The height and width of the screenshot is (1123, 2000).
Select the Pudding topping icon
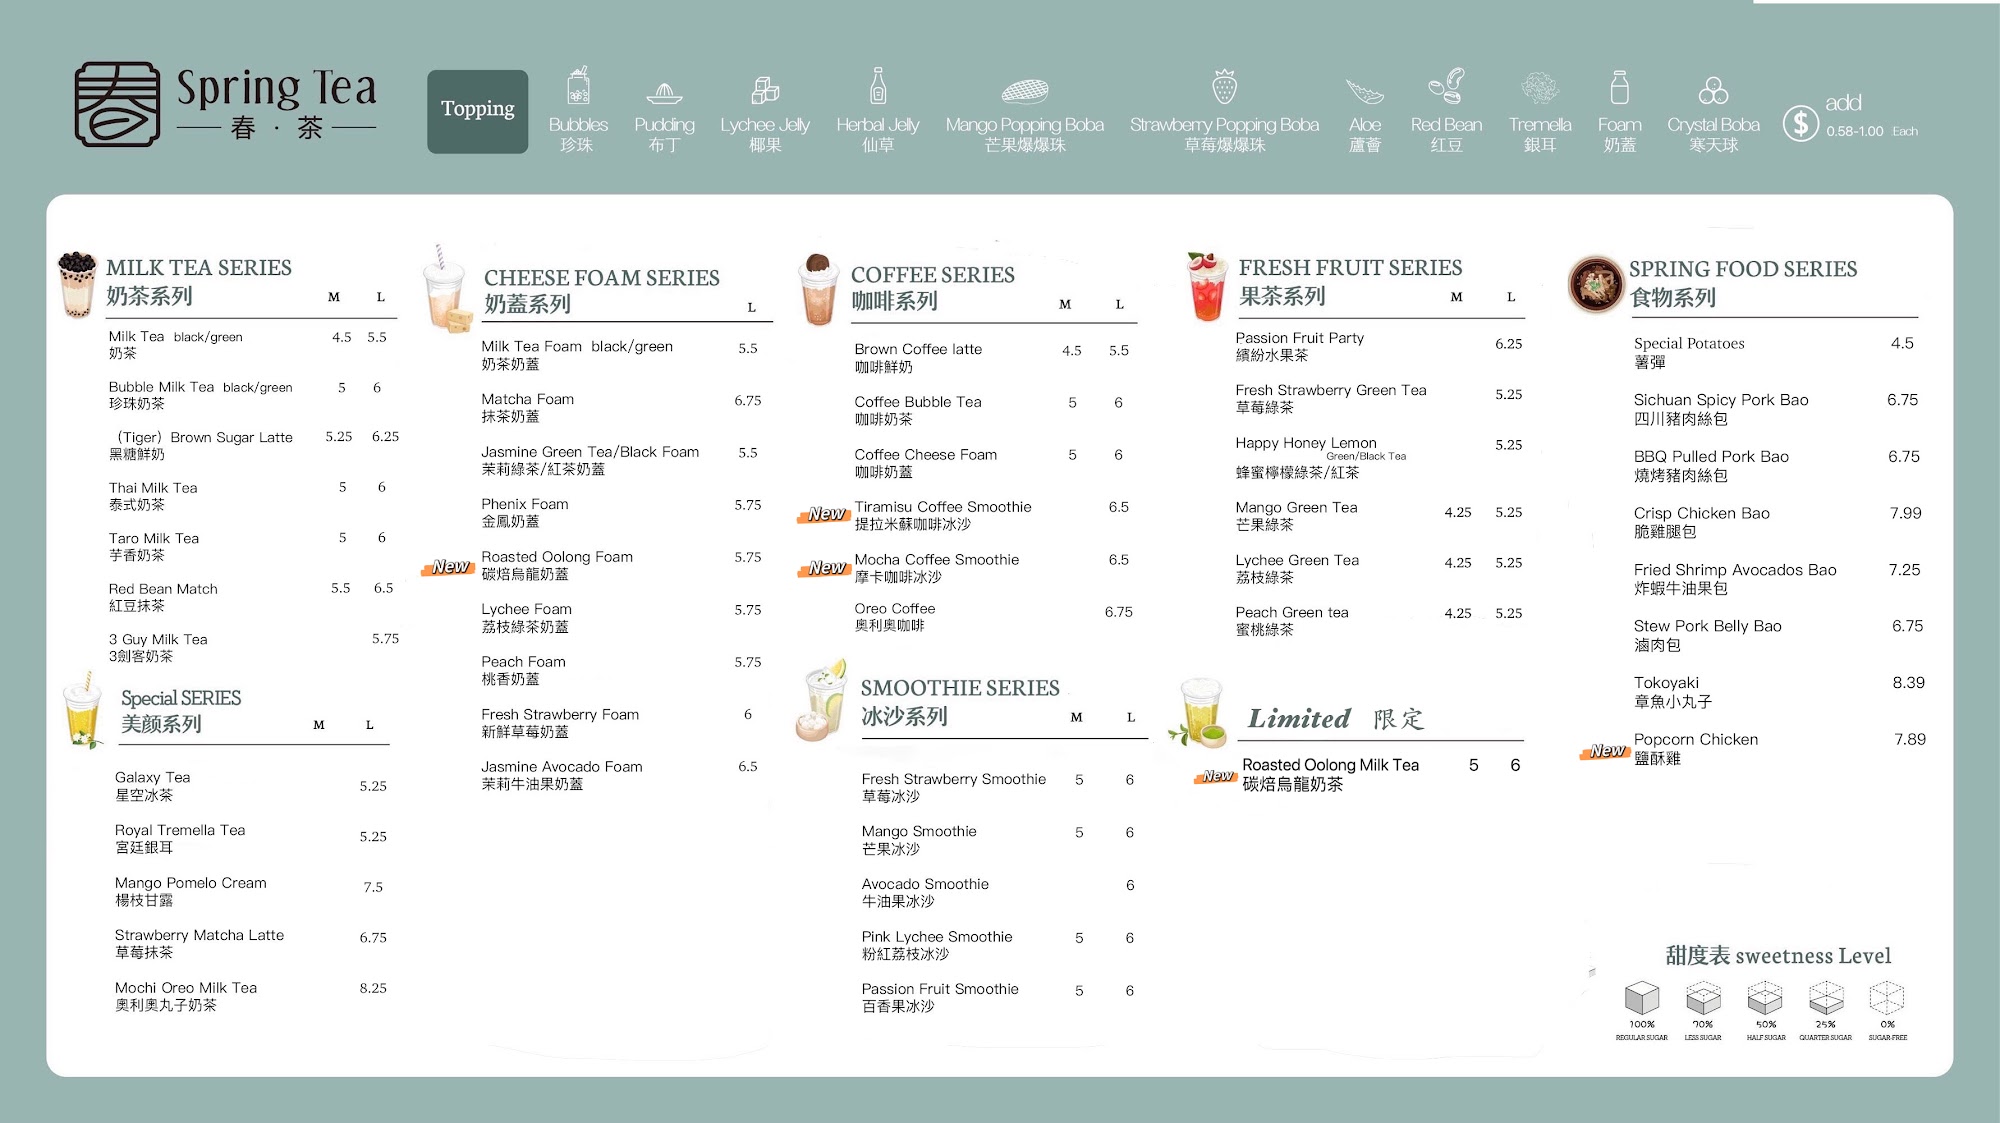pyautogui.click(x=664, y=93)
